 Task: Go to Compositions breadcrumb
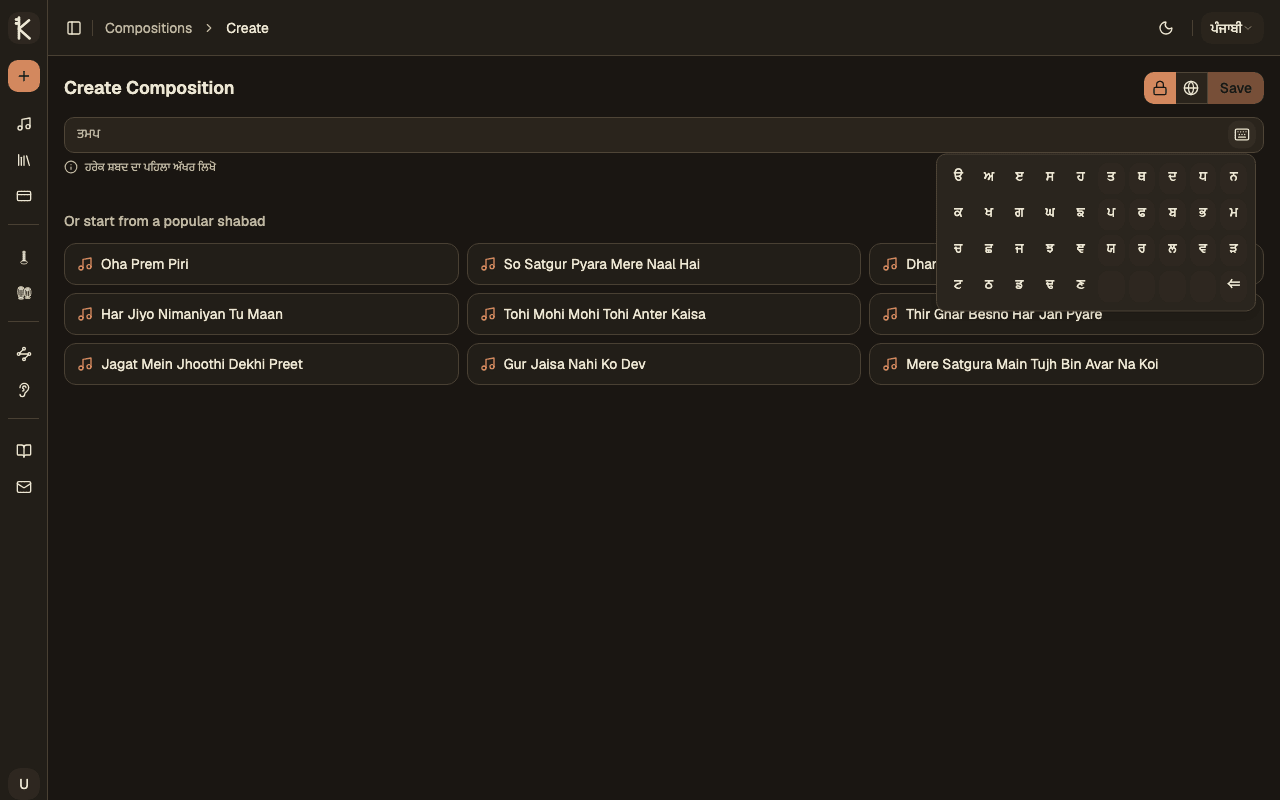pyautogui.click(x=148, y=28)
